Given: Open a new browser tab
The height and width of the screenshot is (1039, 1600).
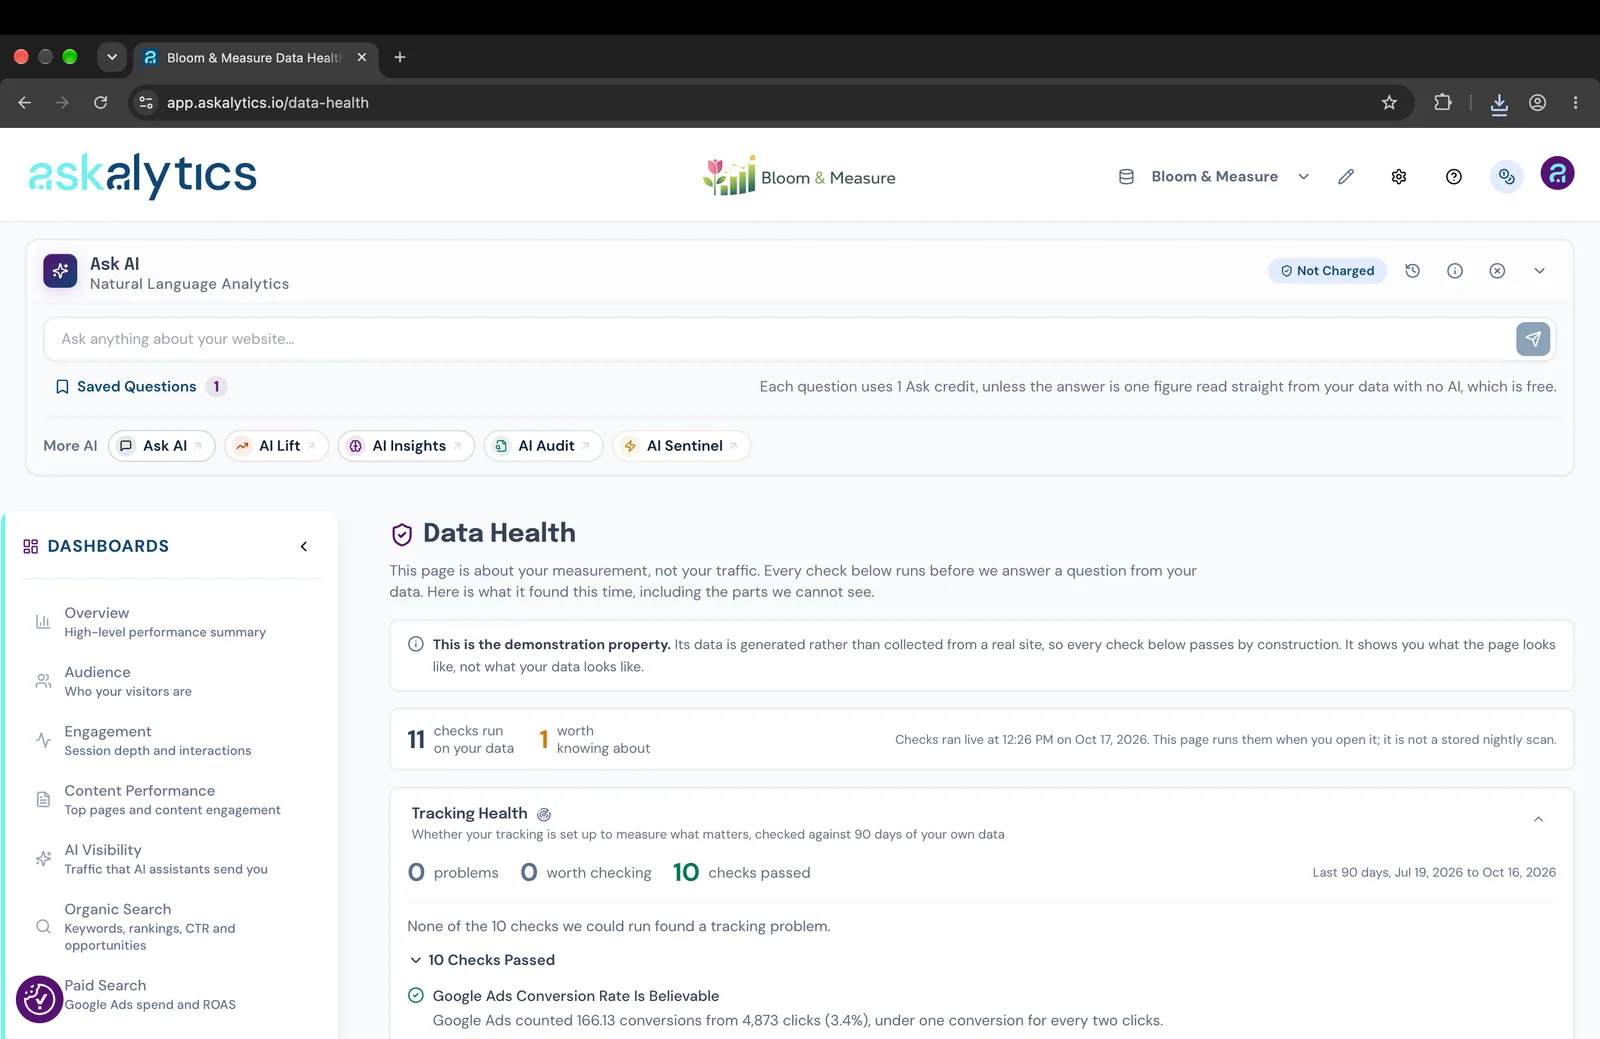Looking at the screenshot, I should [x=400, y=57].
